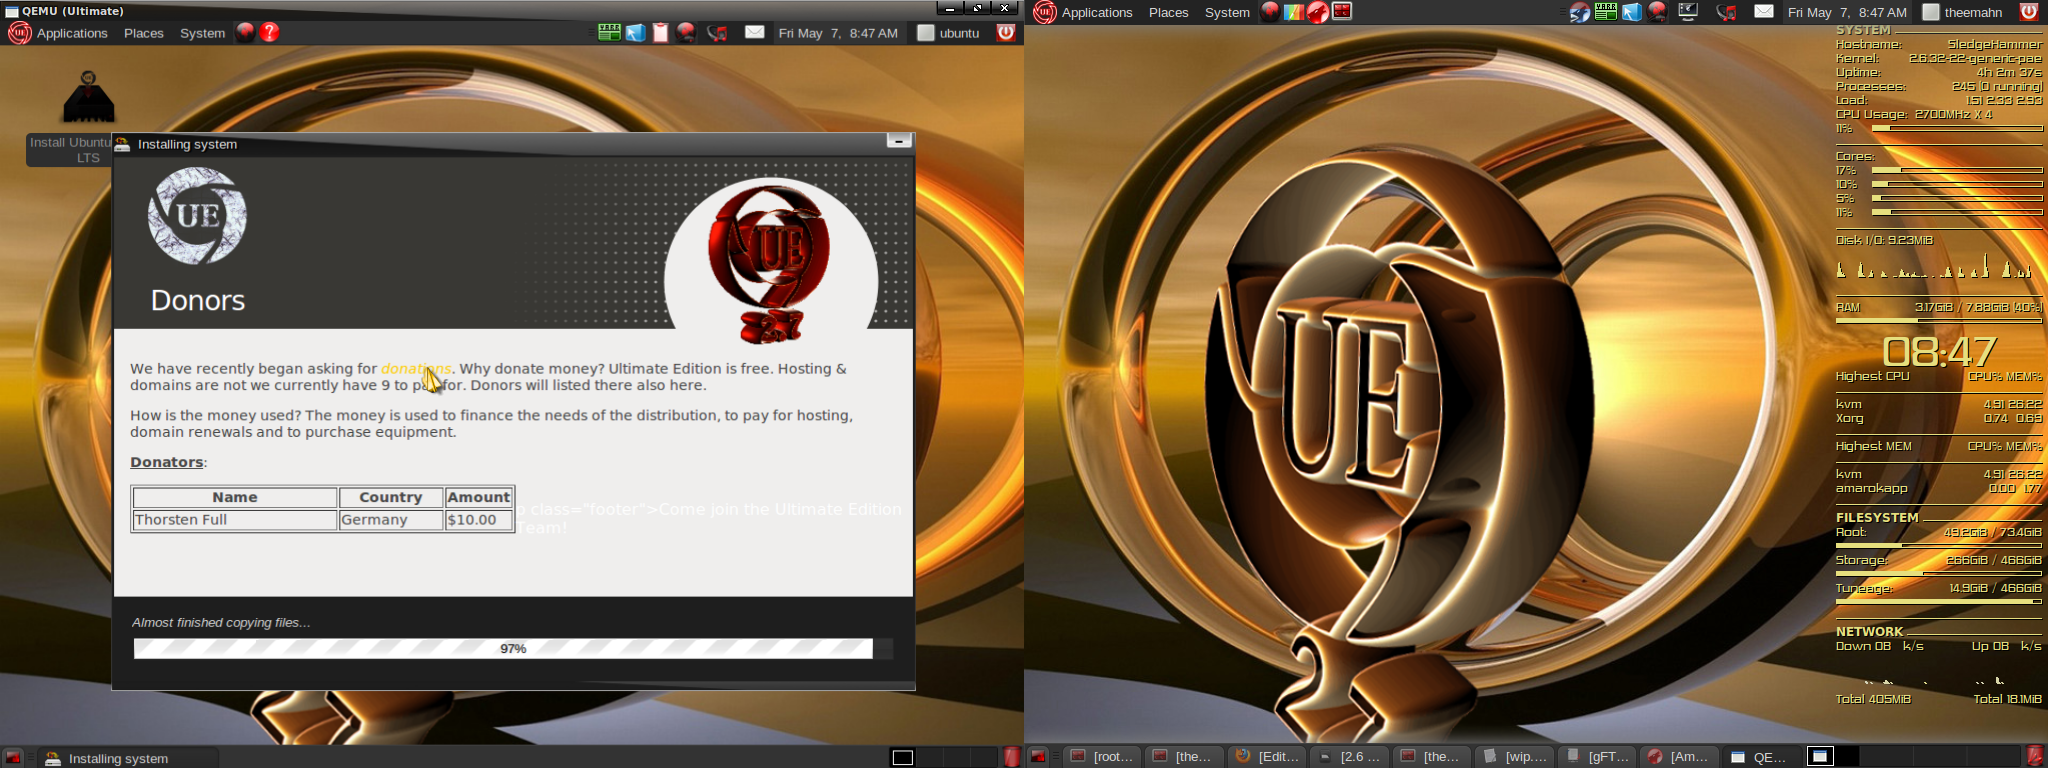The image size is (2048, 768).
Task: Click guest panel clock Fri May 7
Action: (x=838, y=33)
